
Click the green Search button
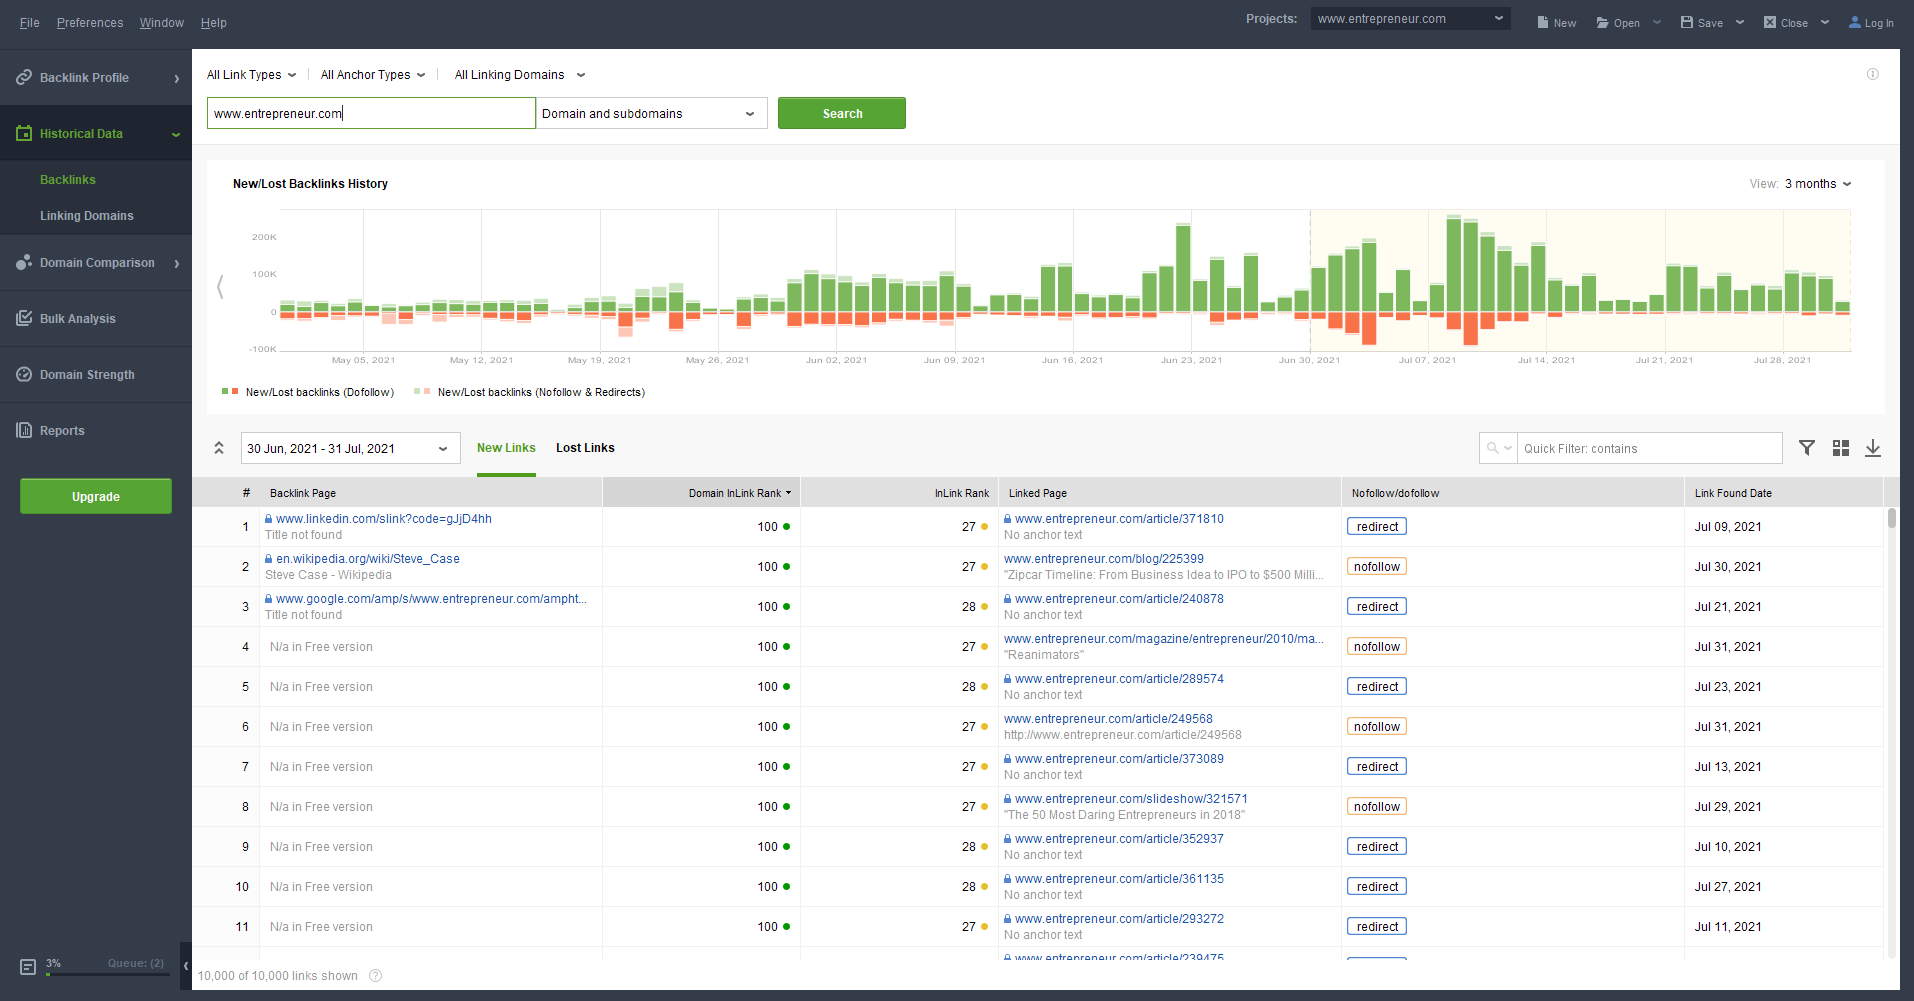coord(842,113)
